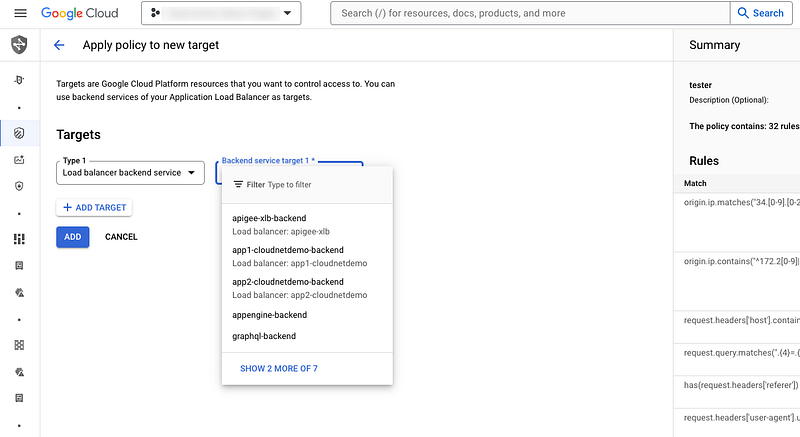Viewport: 800px width, 437px height.
Task: Open the first sidebar icon below shield
Action: [x=19, y=80]
